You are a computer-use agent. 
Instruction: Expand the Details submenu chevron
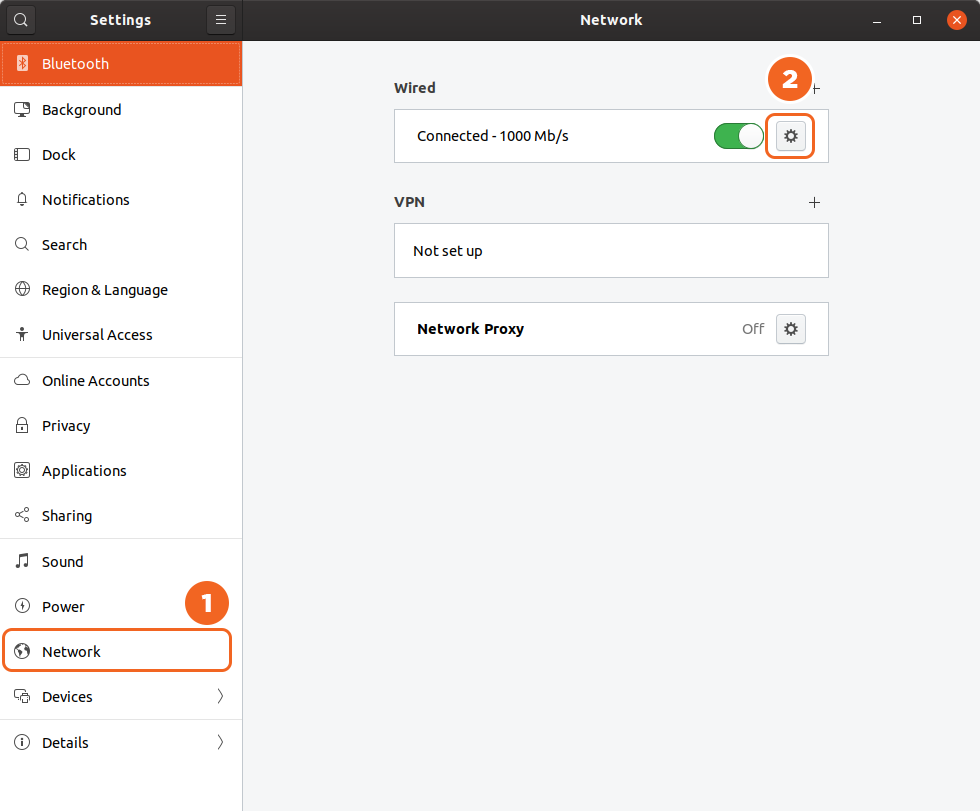[220, 743]
